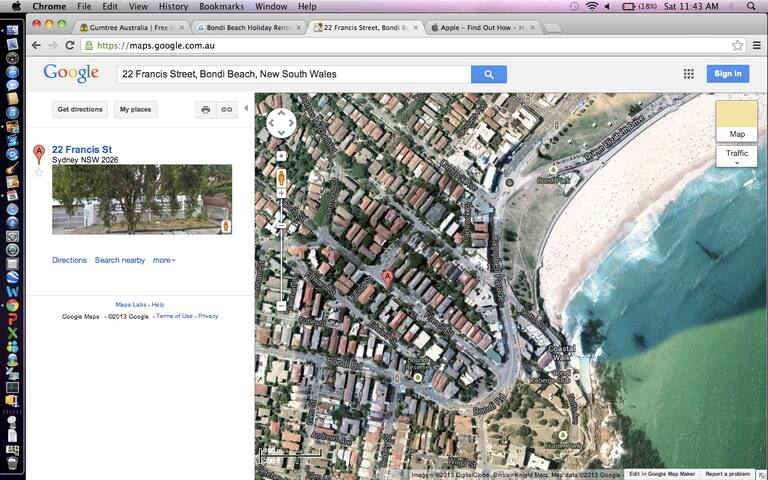Print the current map
768x480 pixels.
pos(206,109)
